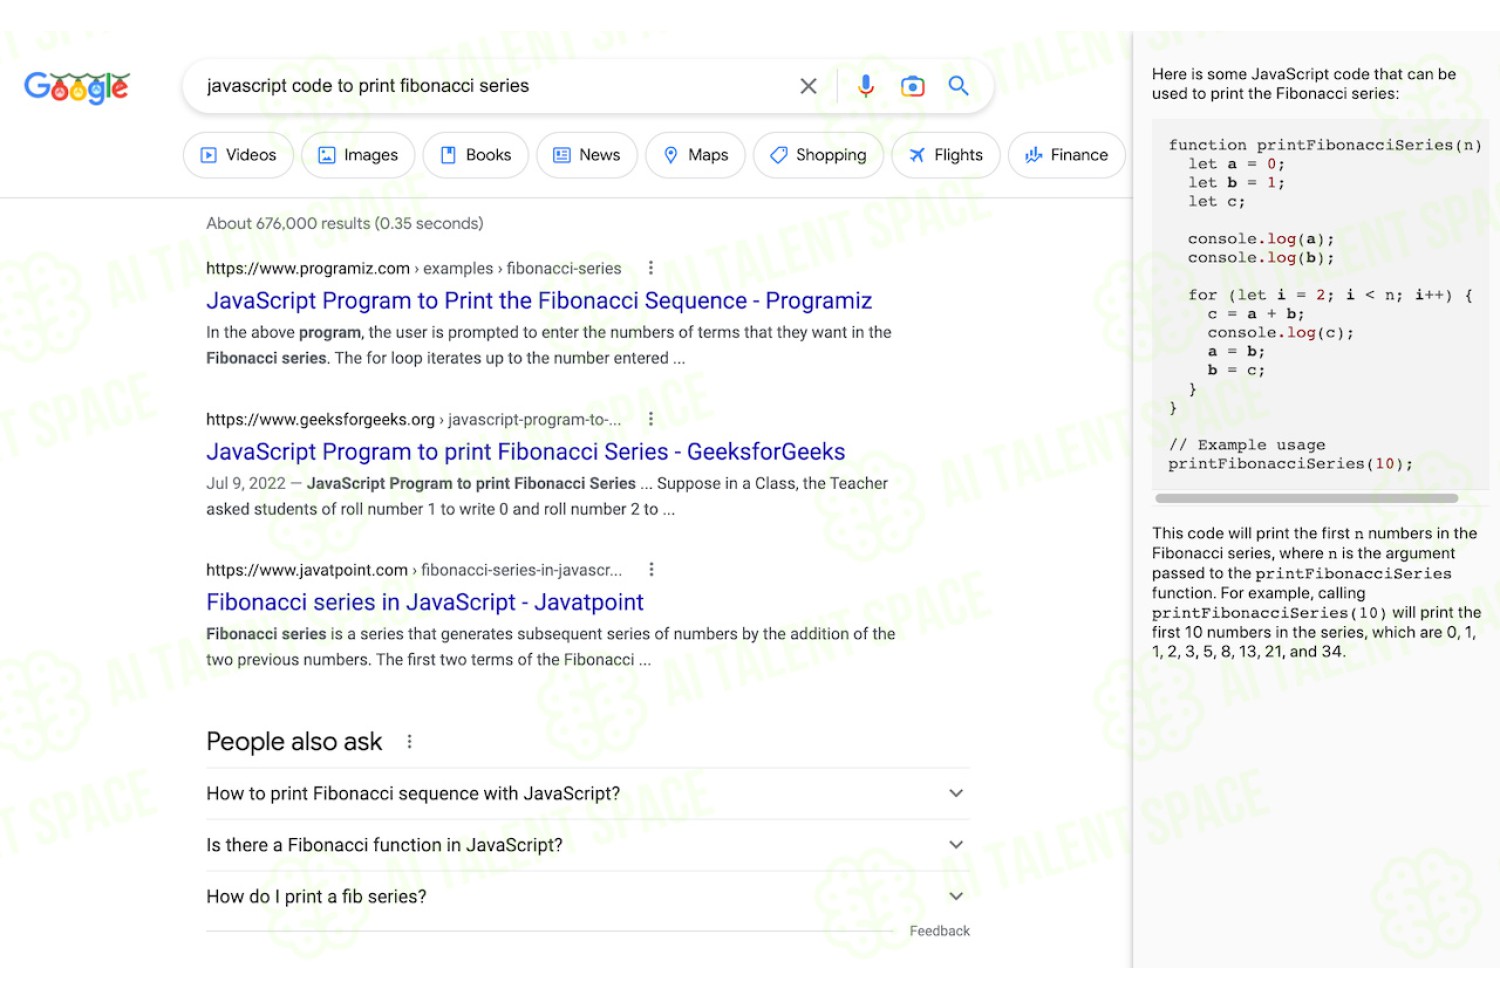The width and height of the screenshot is (1500, 1000).
Task: Click the Feedback link
Action: (940, 931)
